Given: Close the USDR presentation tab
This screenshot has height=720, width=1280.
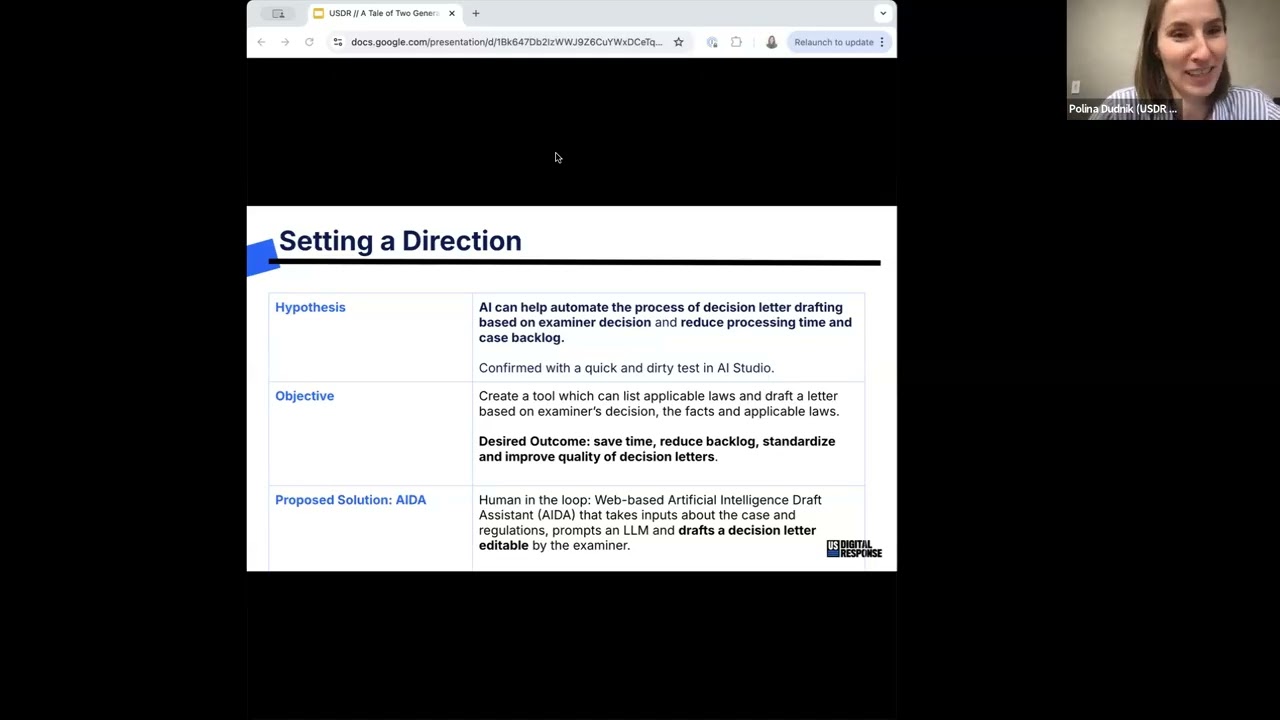Looking at the screenshot, I should click(x=452, y=13).
